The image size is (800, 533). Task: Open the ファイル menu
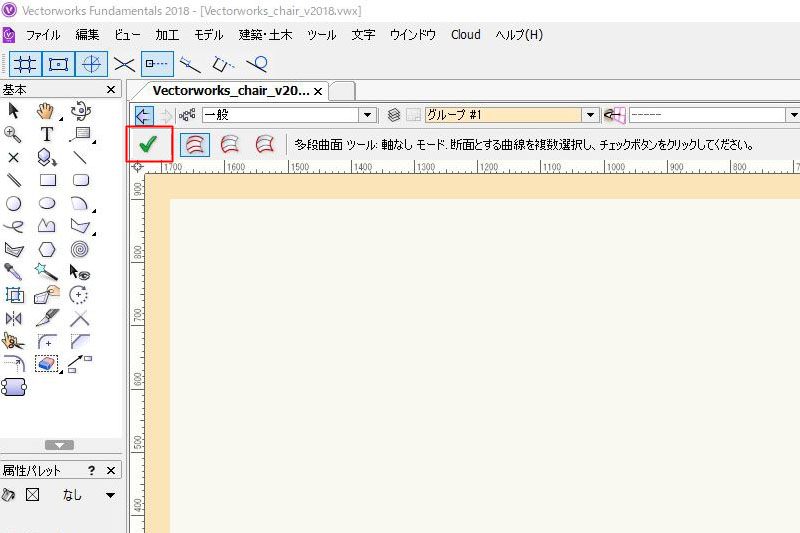click(x=43, y=35)
